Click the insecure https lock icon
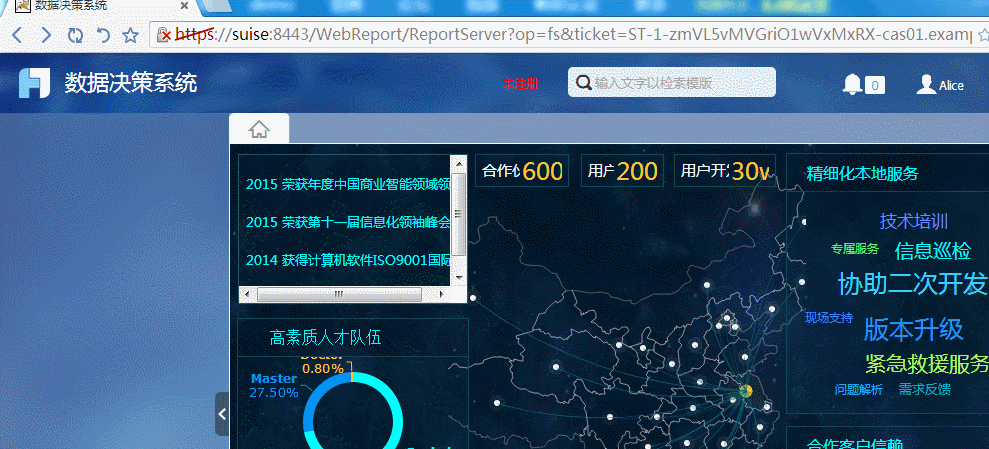The width and height of the screenshot is (989, 449). click(x=163, y=34)
